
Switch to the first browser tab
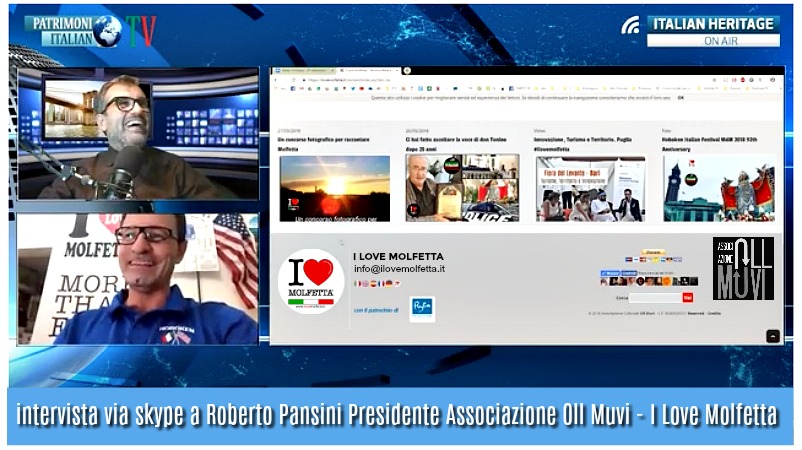pyautogui.click(x=305, y=70)
